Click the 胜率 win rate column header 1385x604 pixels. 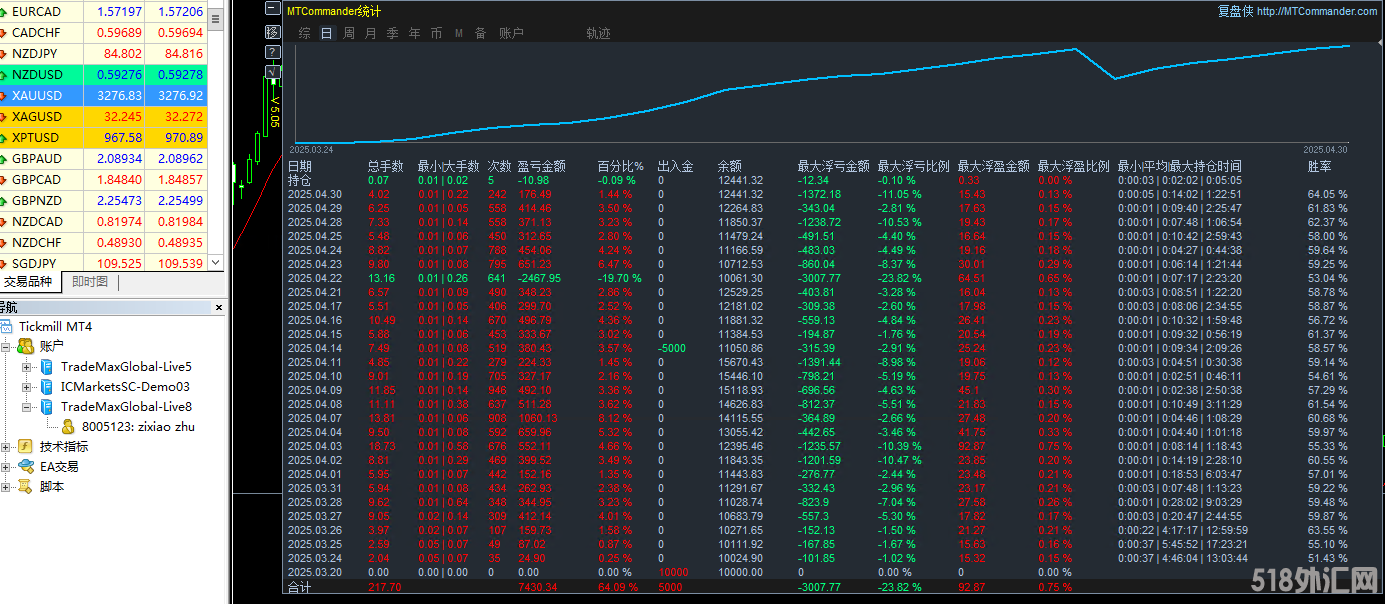click(1319, 166)
